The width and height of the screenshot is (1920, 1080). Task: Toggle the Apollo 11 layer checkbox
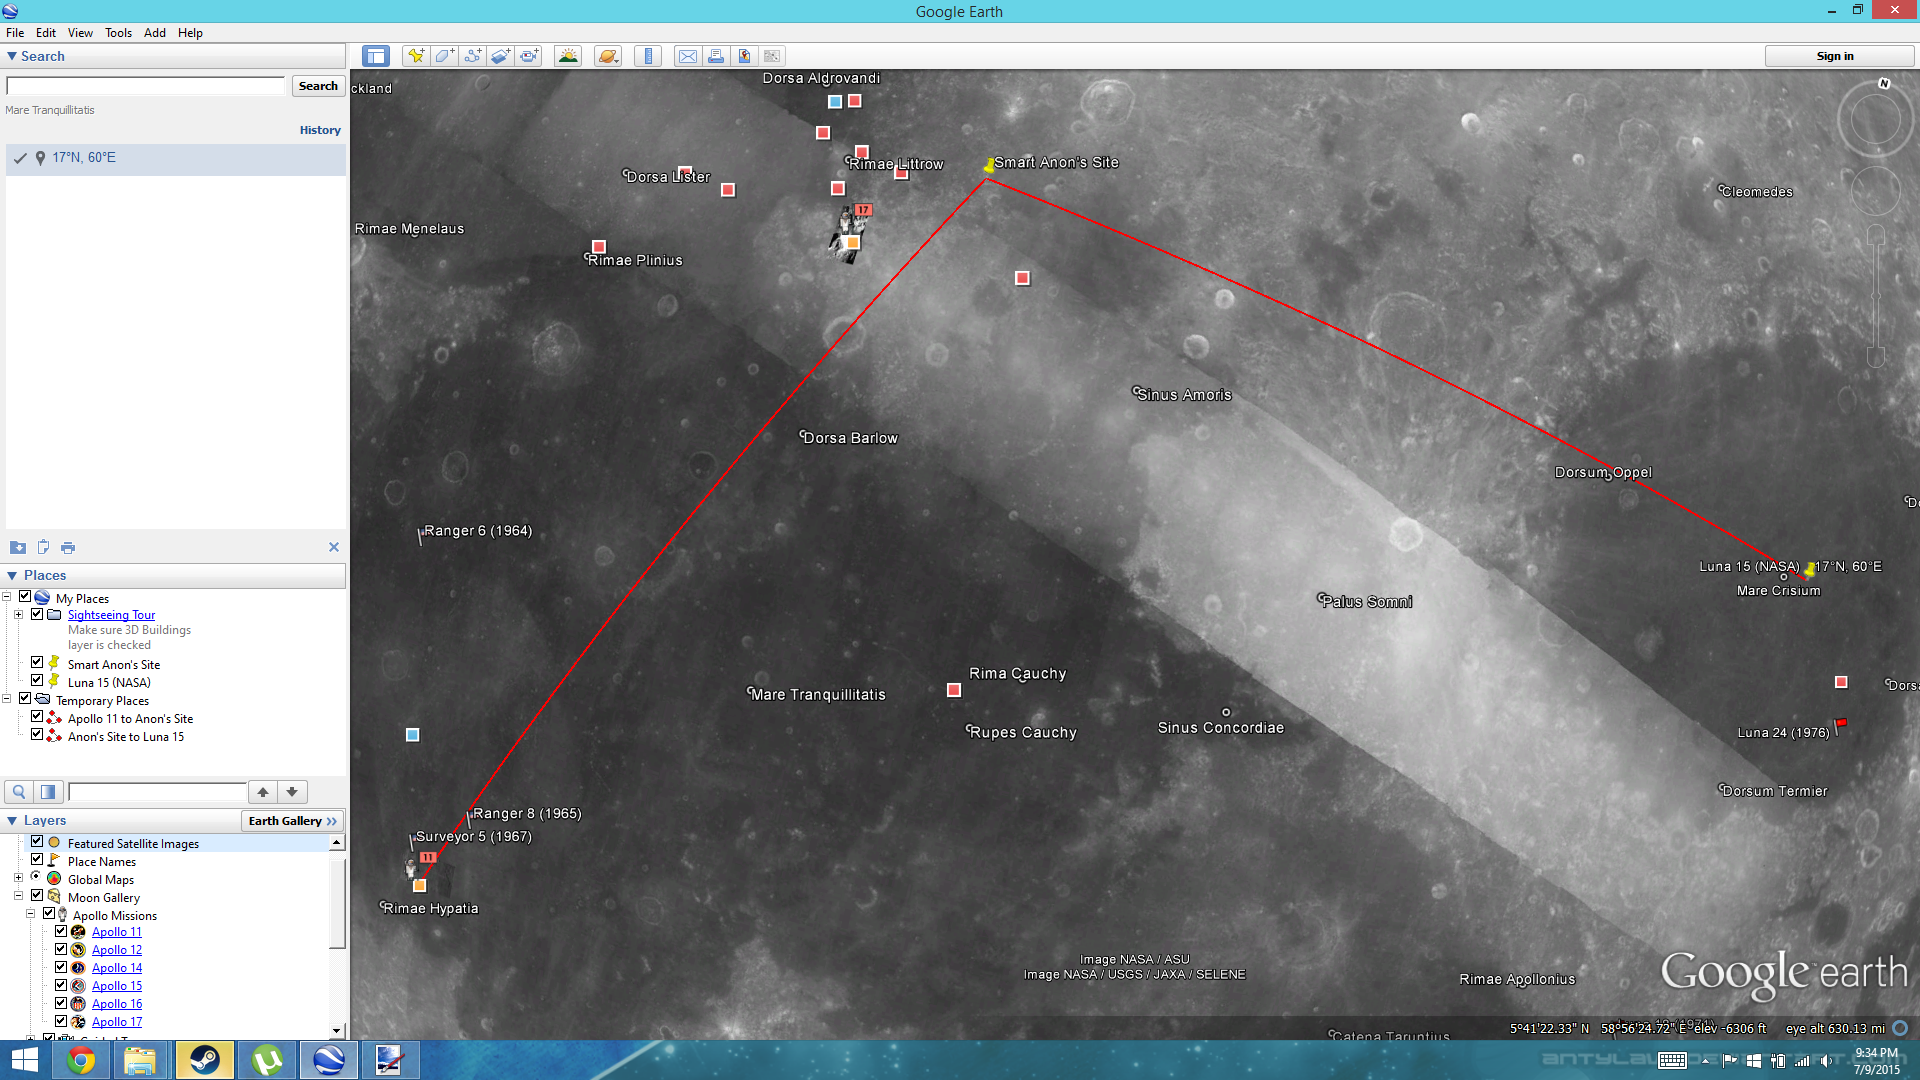click(61, 931)
